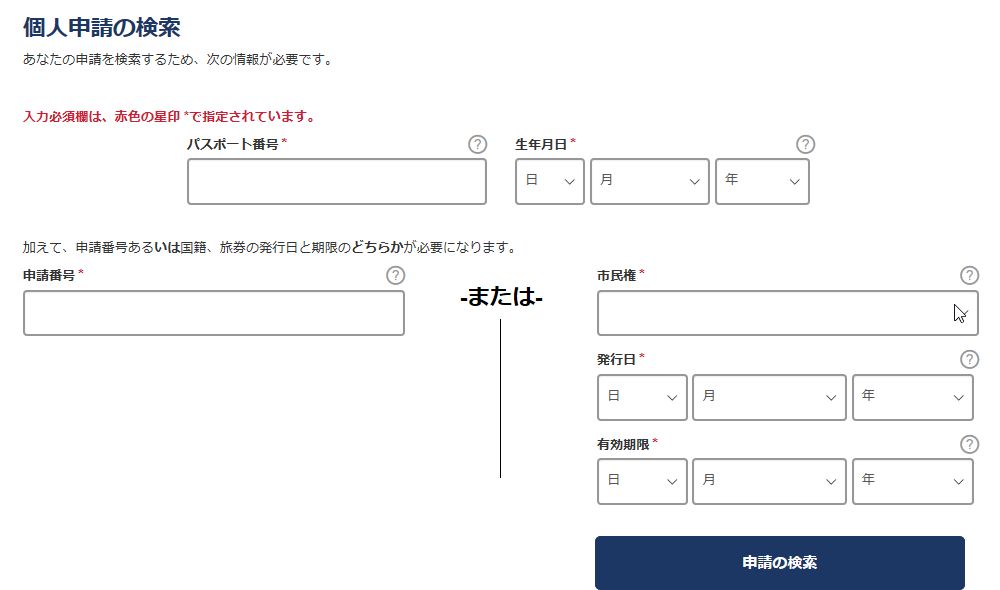Open the 年 dropdown under 有効期限
Screen dimensions: 1000x590
click(x=912, y=481)
